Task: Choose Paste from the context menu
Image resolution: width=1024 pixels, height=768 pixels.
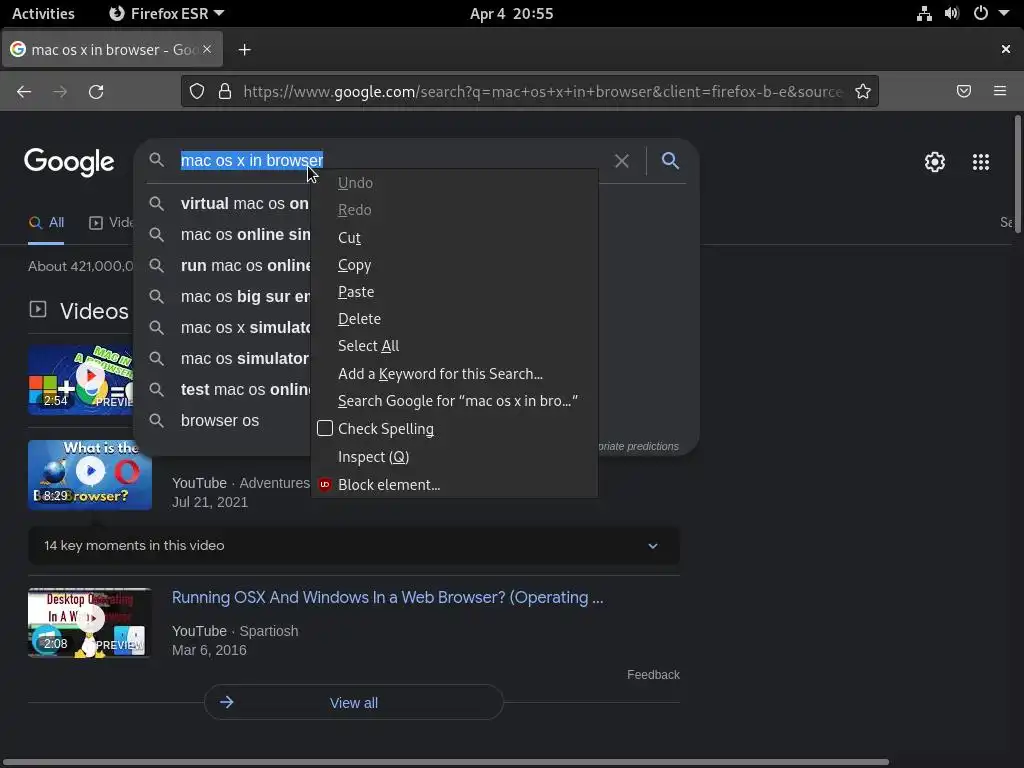Action: pos(454,292)
